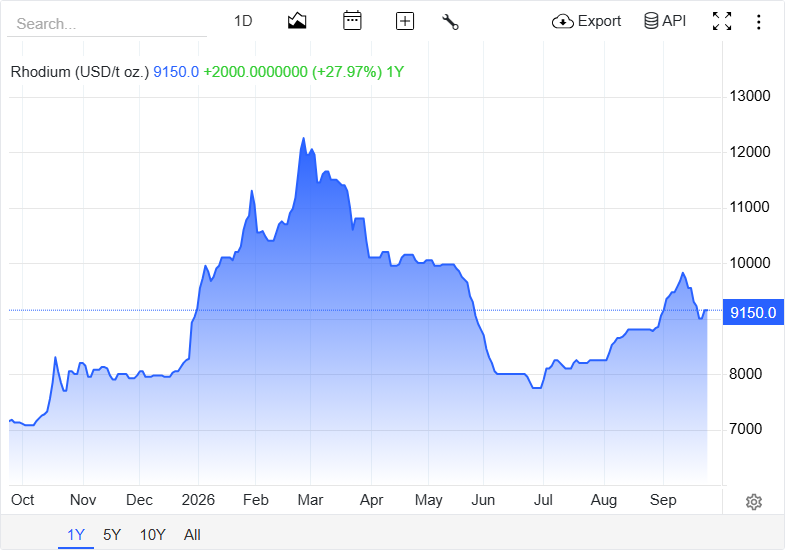Click the Export cloud download button
The width and height of the screenshot is (786, 550).
pos(586,21)
